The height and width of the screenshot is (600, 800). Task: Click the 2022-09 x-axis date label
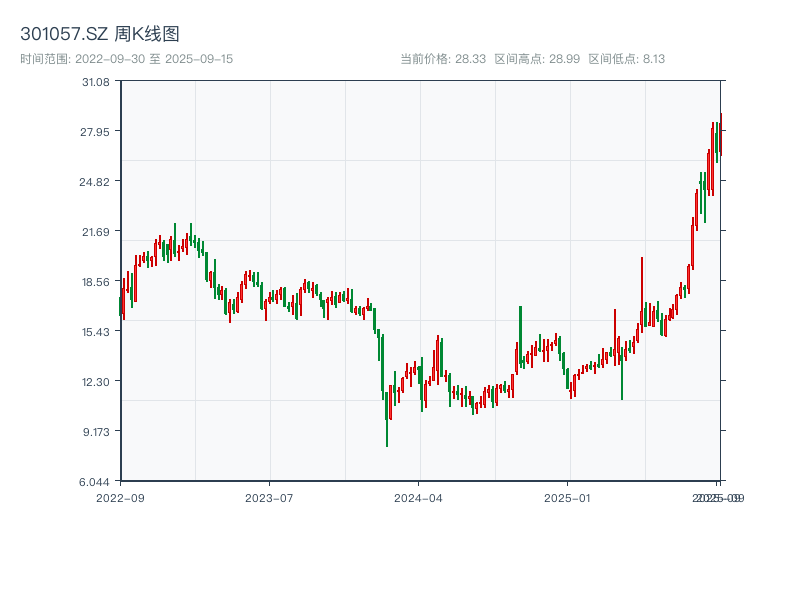(x=120, y=497)
